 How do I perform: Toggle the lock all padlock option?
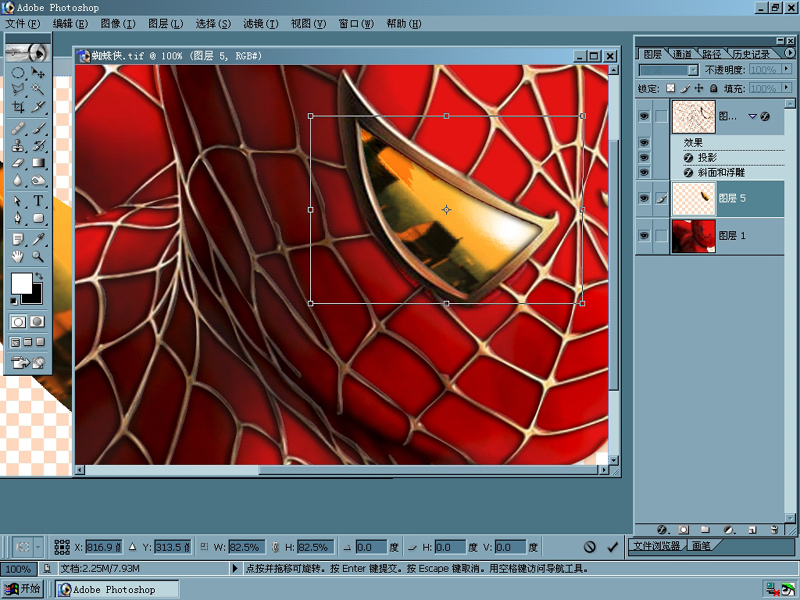point(714,88)
